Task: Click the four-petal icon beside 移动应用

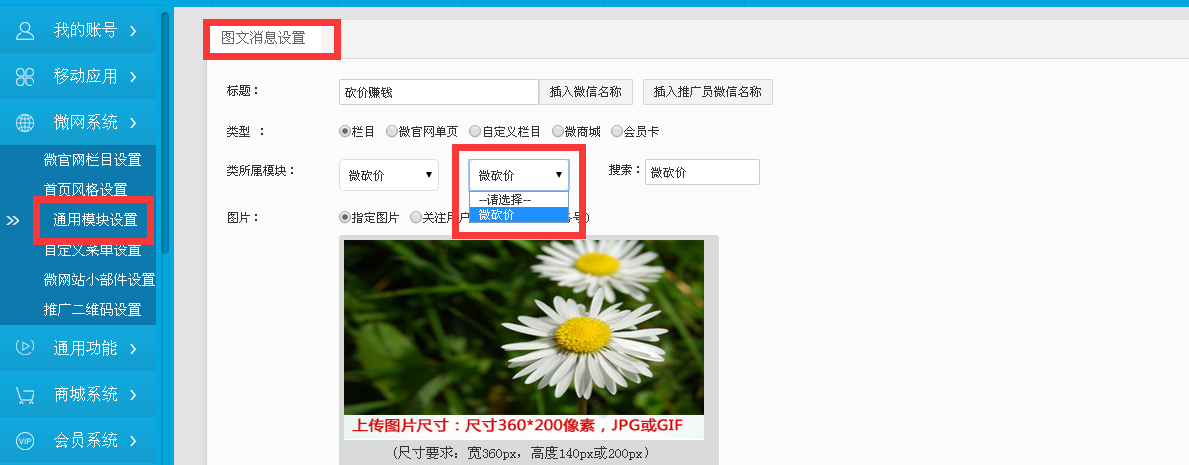Action: click(x=25, y=76)
